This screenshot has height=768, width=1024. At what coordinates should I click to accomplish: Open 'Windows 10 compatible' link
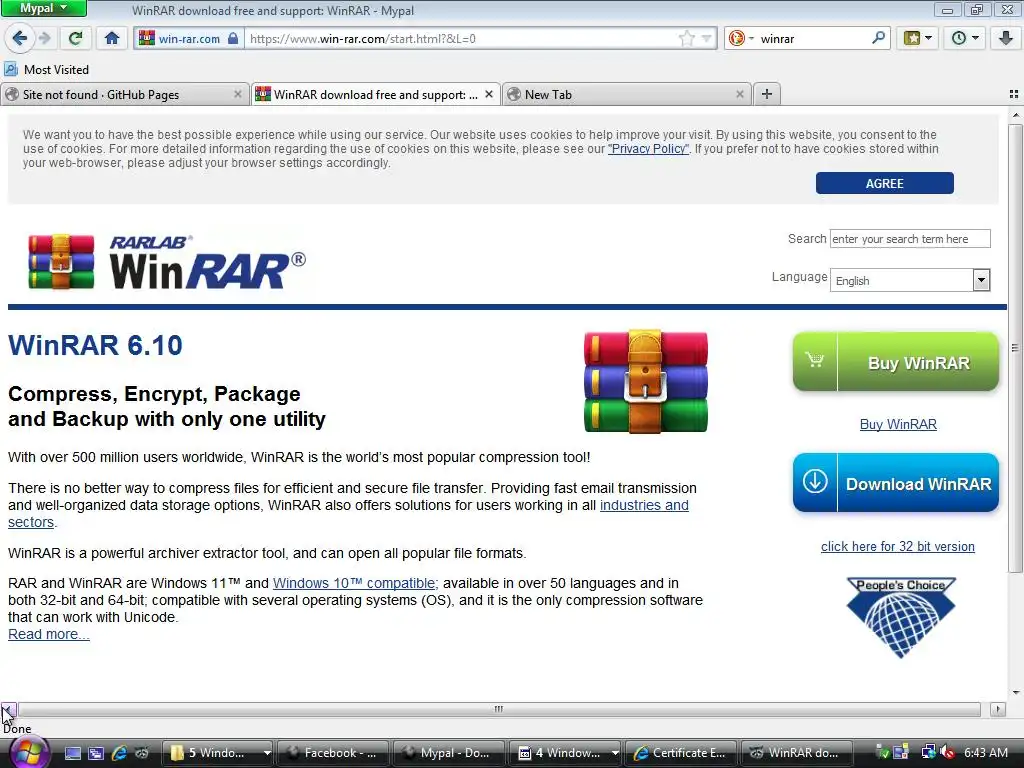pos(355,583)
